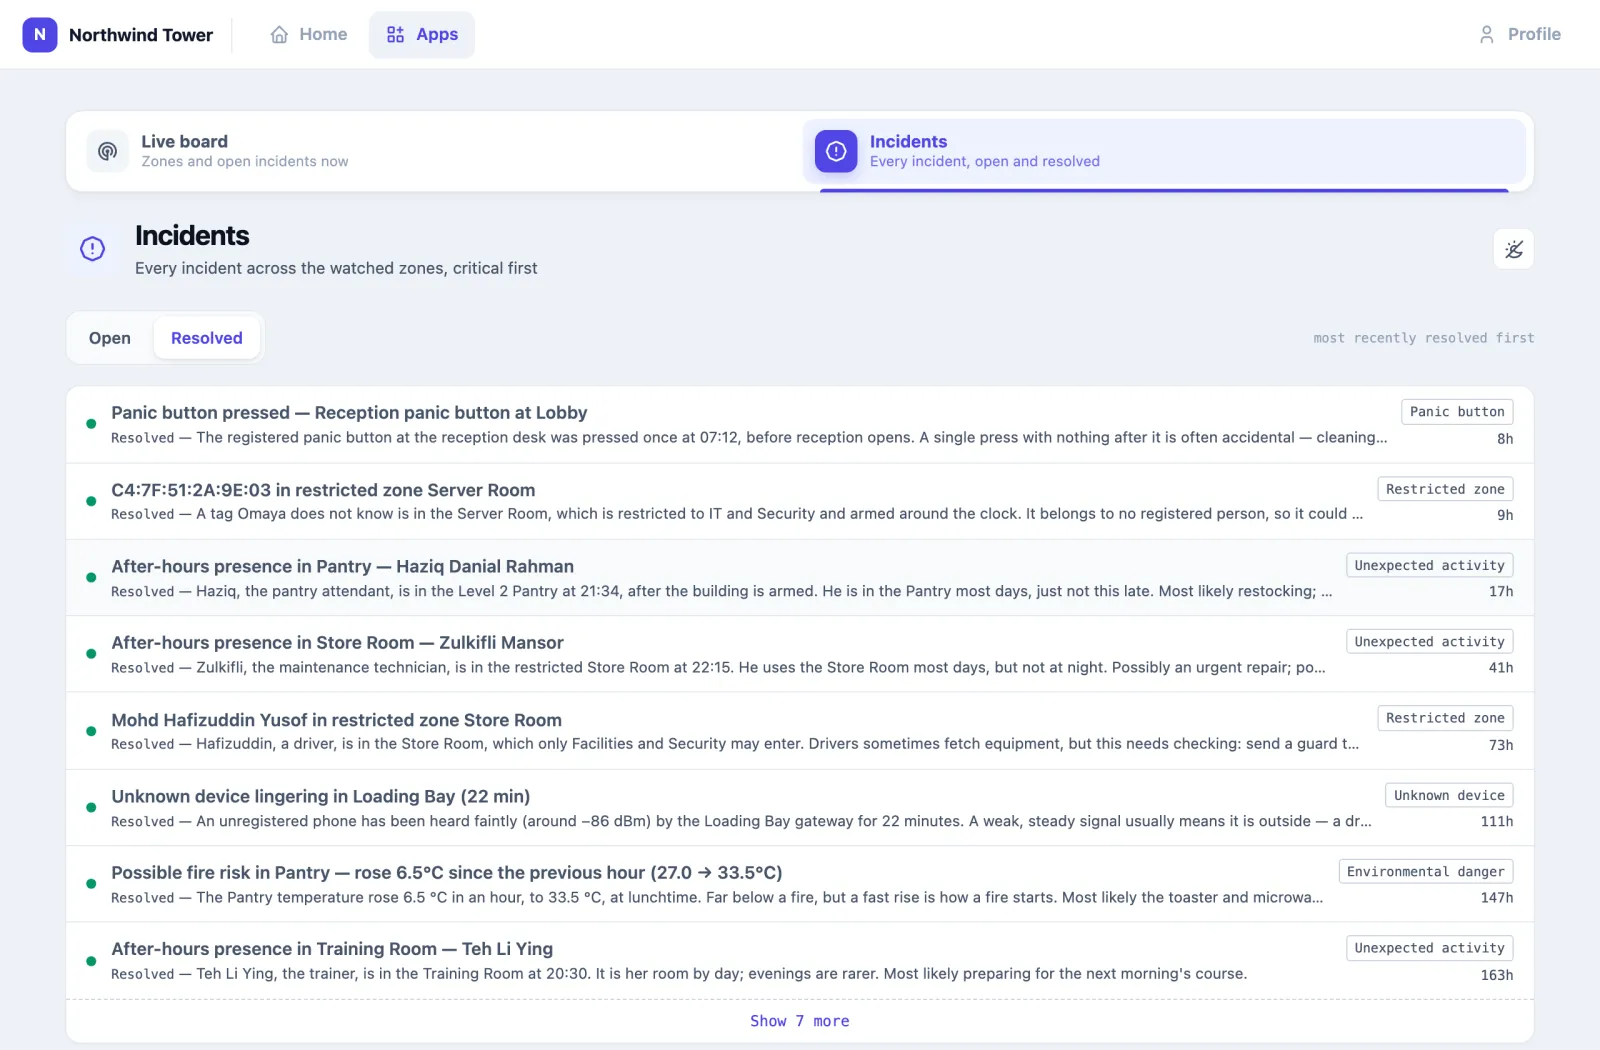Toggle the theme icon button
The width and height of the screenshot is (1600, 1050).
[x=1514, y=249]
